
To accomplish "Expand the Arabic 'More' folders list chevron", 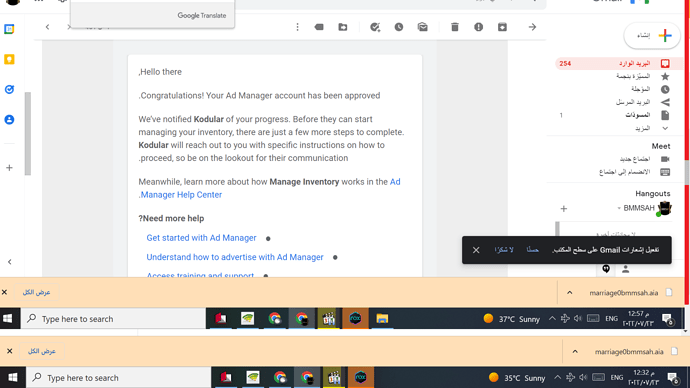I will (665, 128).
